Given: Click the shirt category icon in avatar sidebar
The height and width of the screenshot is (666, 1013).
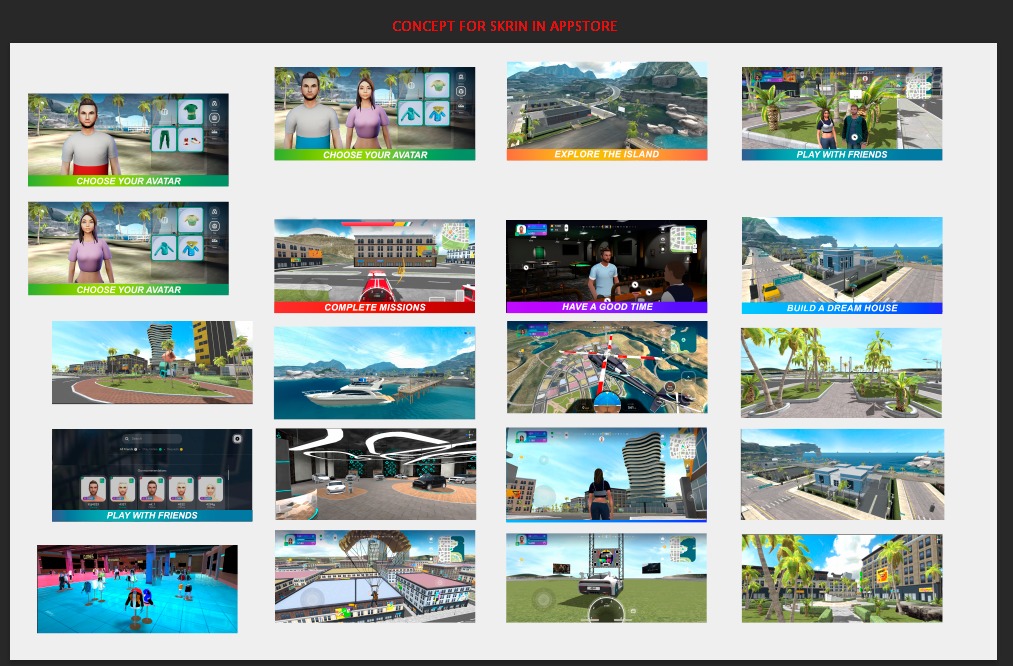Looking at the screenshot, I should click(459, 77).
